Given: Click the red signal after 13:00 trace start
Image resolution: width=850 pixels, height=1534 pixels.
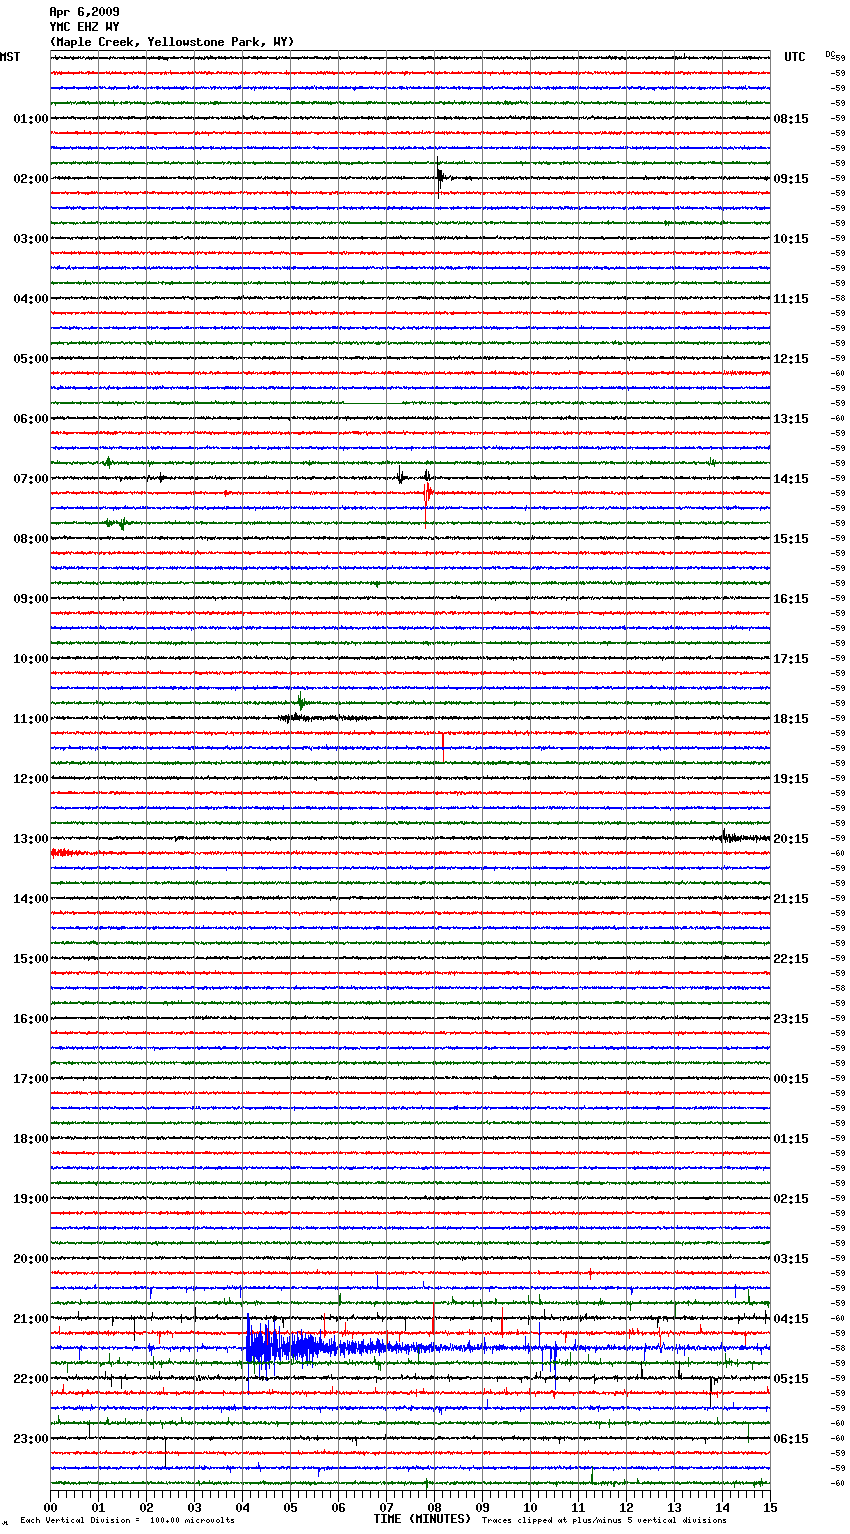Looking at the screenshot, I should point(66,853).
